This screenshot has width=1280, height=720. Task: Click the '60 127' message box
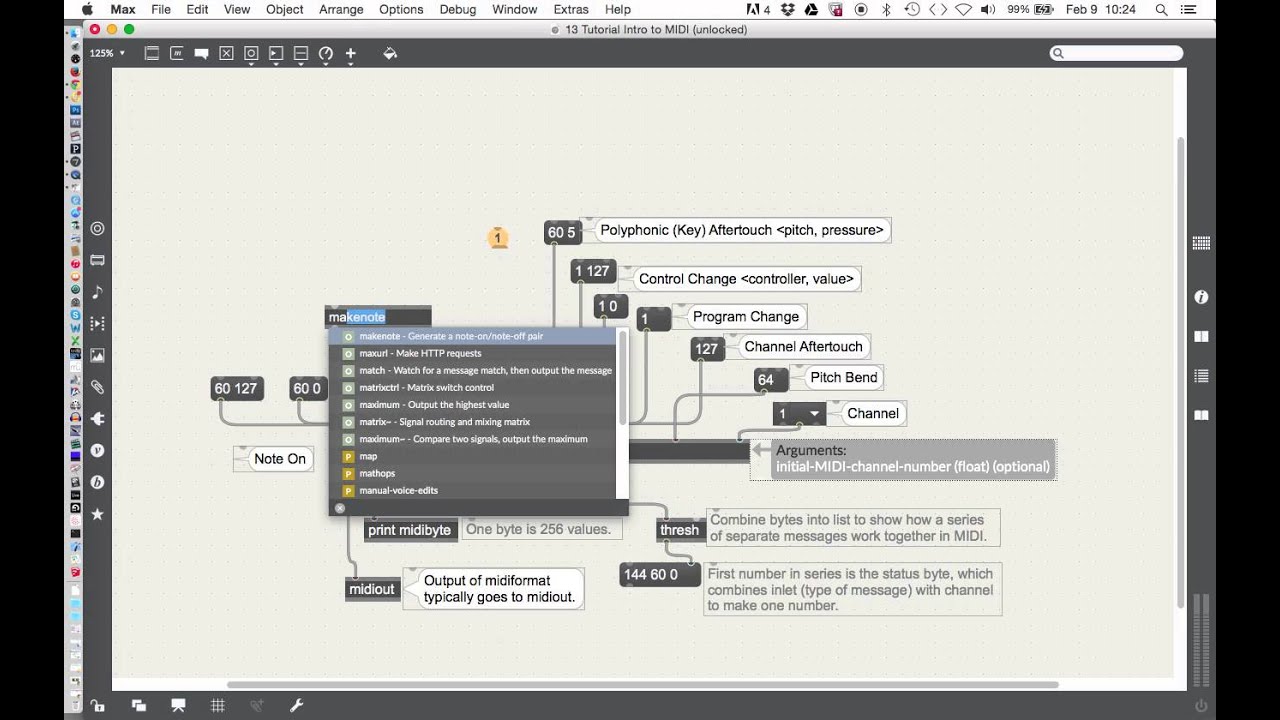236,389
